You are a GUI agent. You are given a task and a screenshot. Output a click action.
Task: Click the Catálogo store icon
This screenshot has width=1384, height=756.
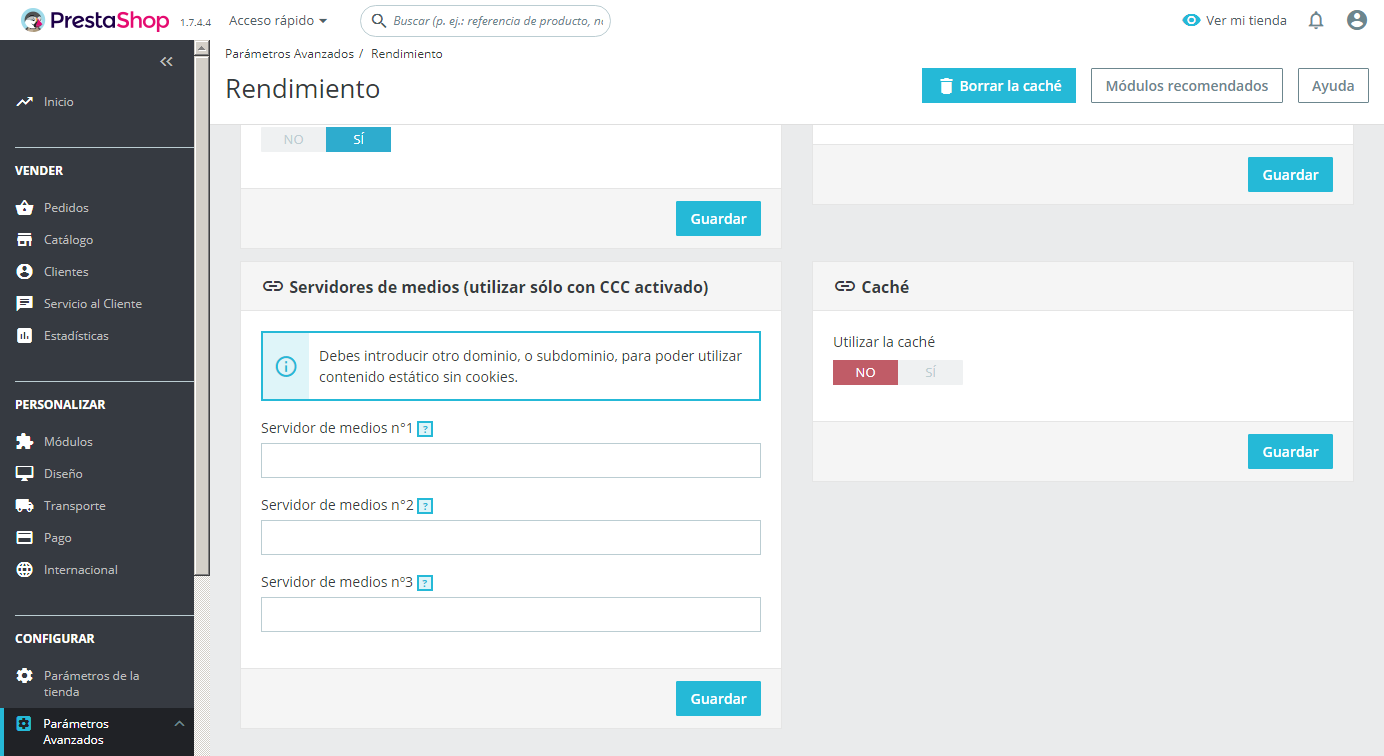click(25, 240)
